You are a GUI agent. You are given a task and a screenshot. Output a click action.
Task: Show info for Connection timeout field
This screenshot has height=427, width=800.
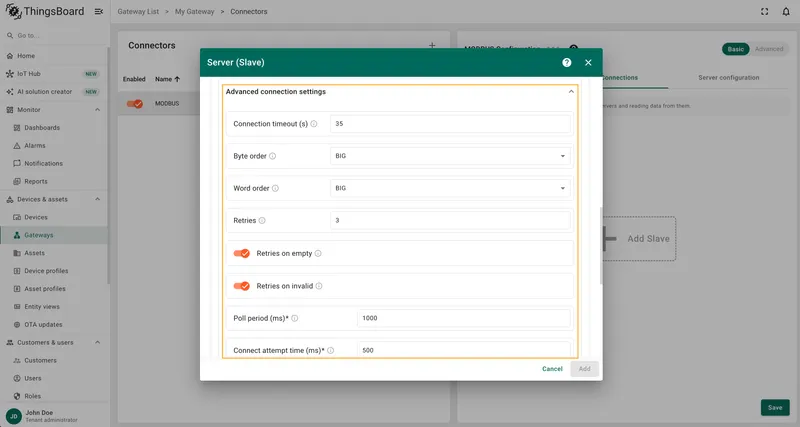[314, 124]
